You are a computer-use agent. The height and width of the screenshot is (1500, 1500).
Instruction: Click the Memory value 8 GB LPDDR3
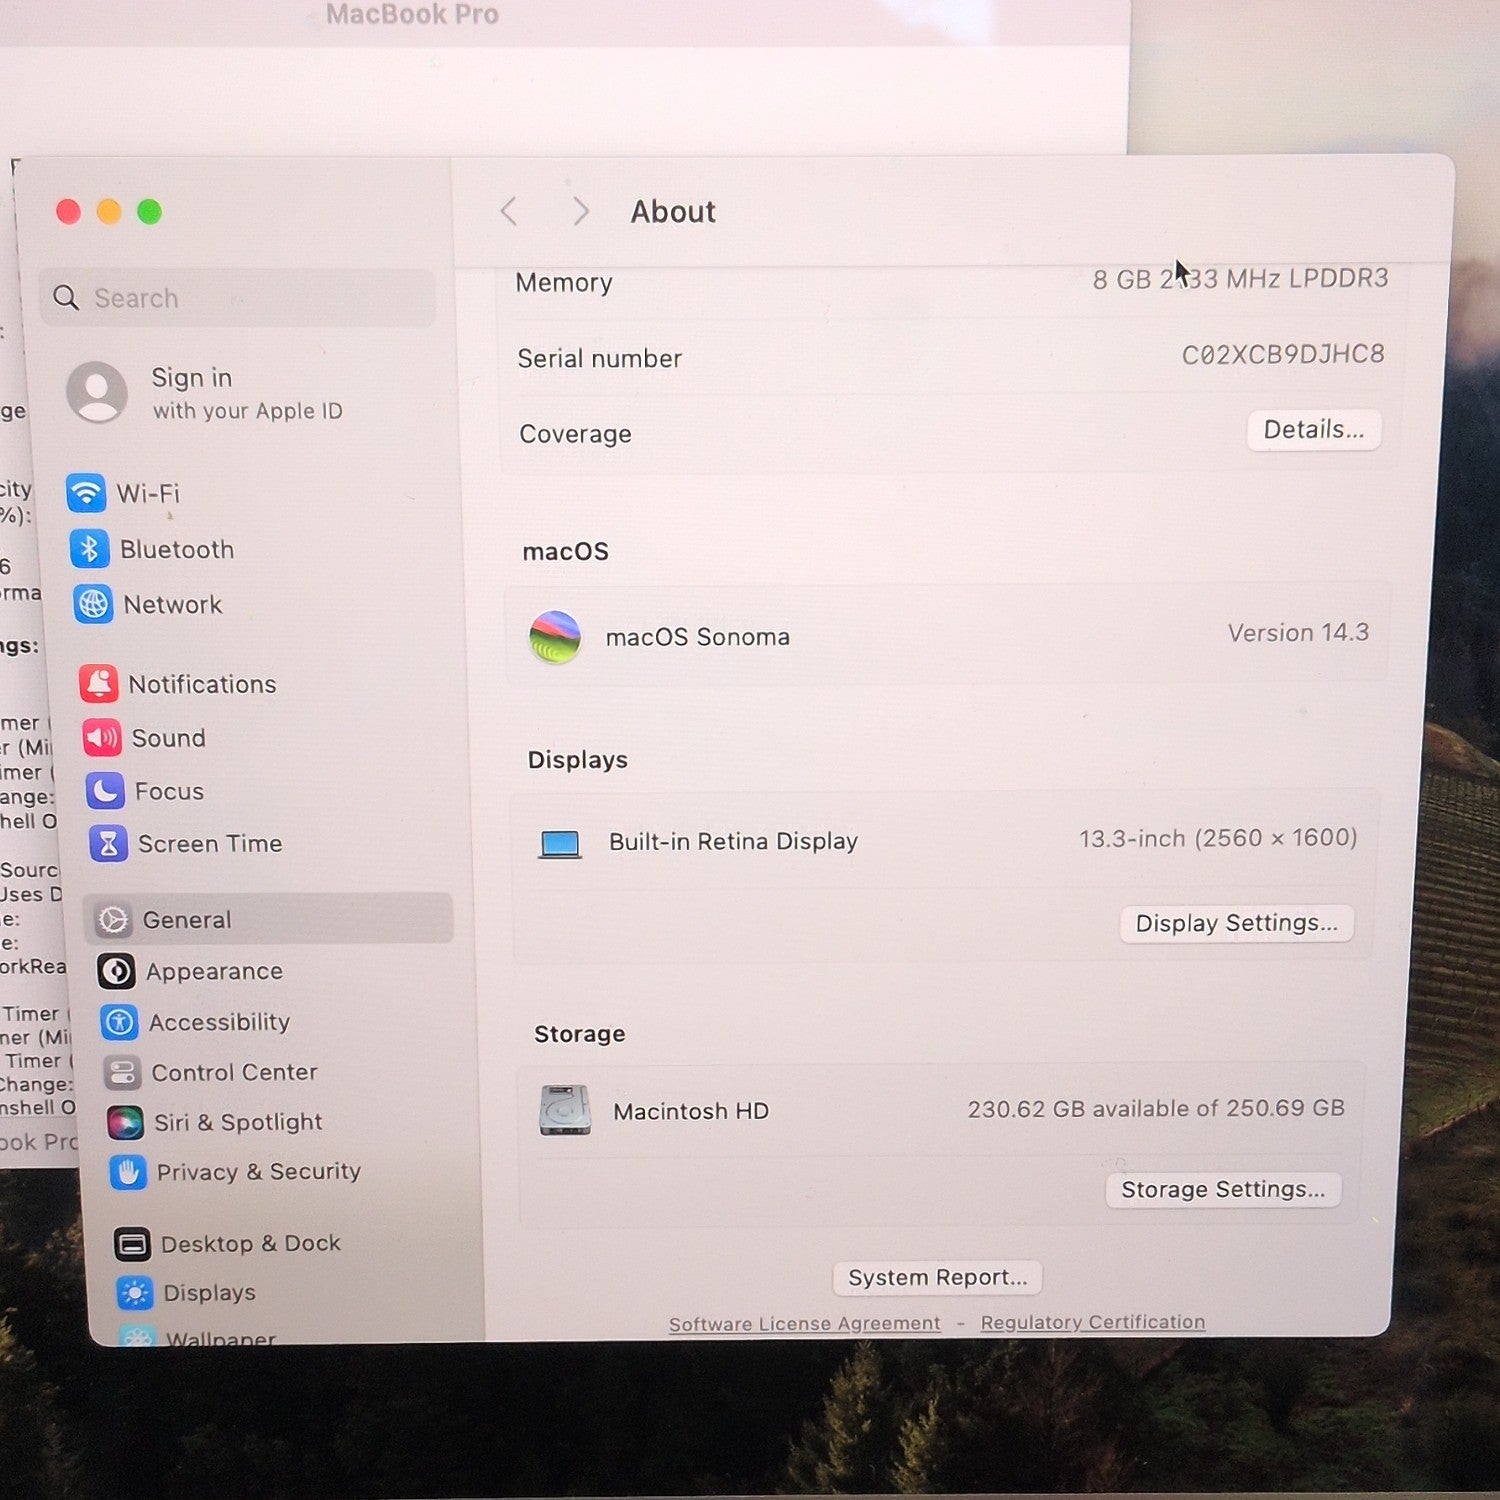1240,278
